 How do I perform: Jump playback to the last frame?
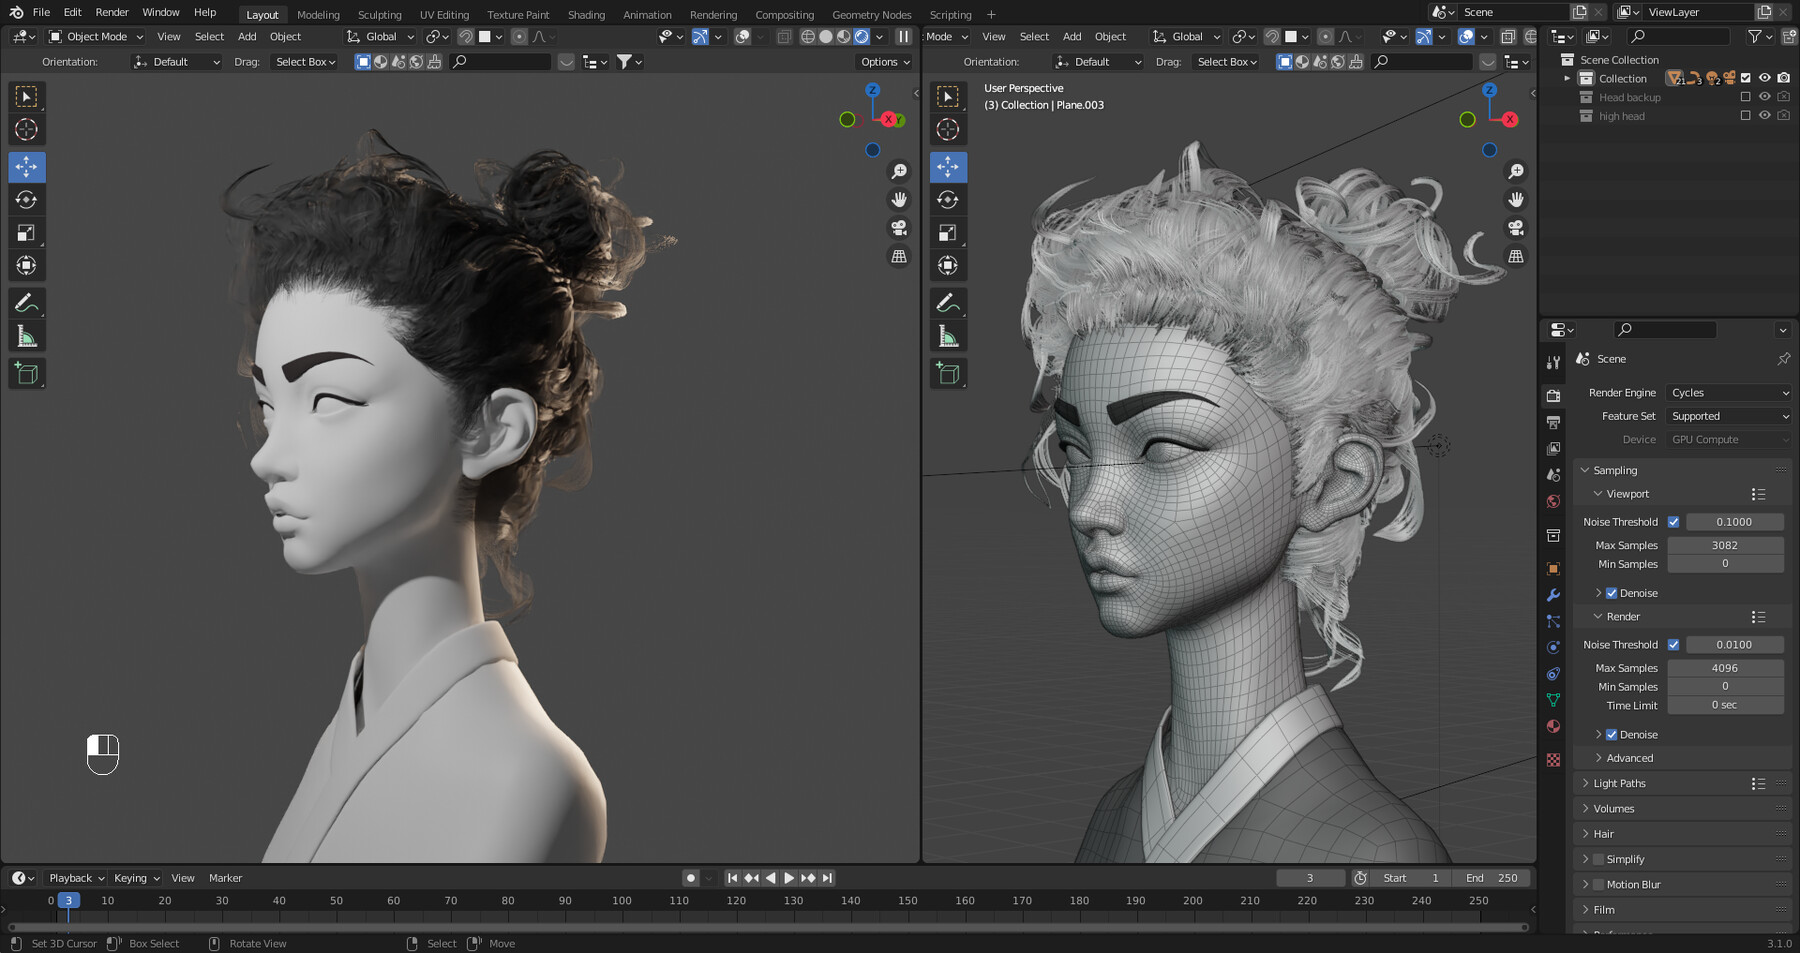coord(826,877)
